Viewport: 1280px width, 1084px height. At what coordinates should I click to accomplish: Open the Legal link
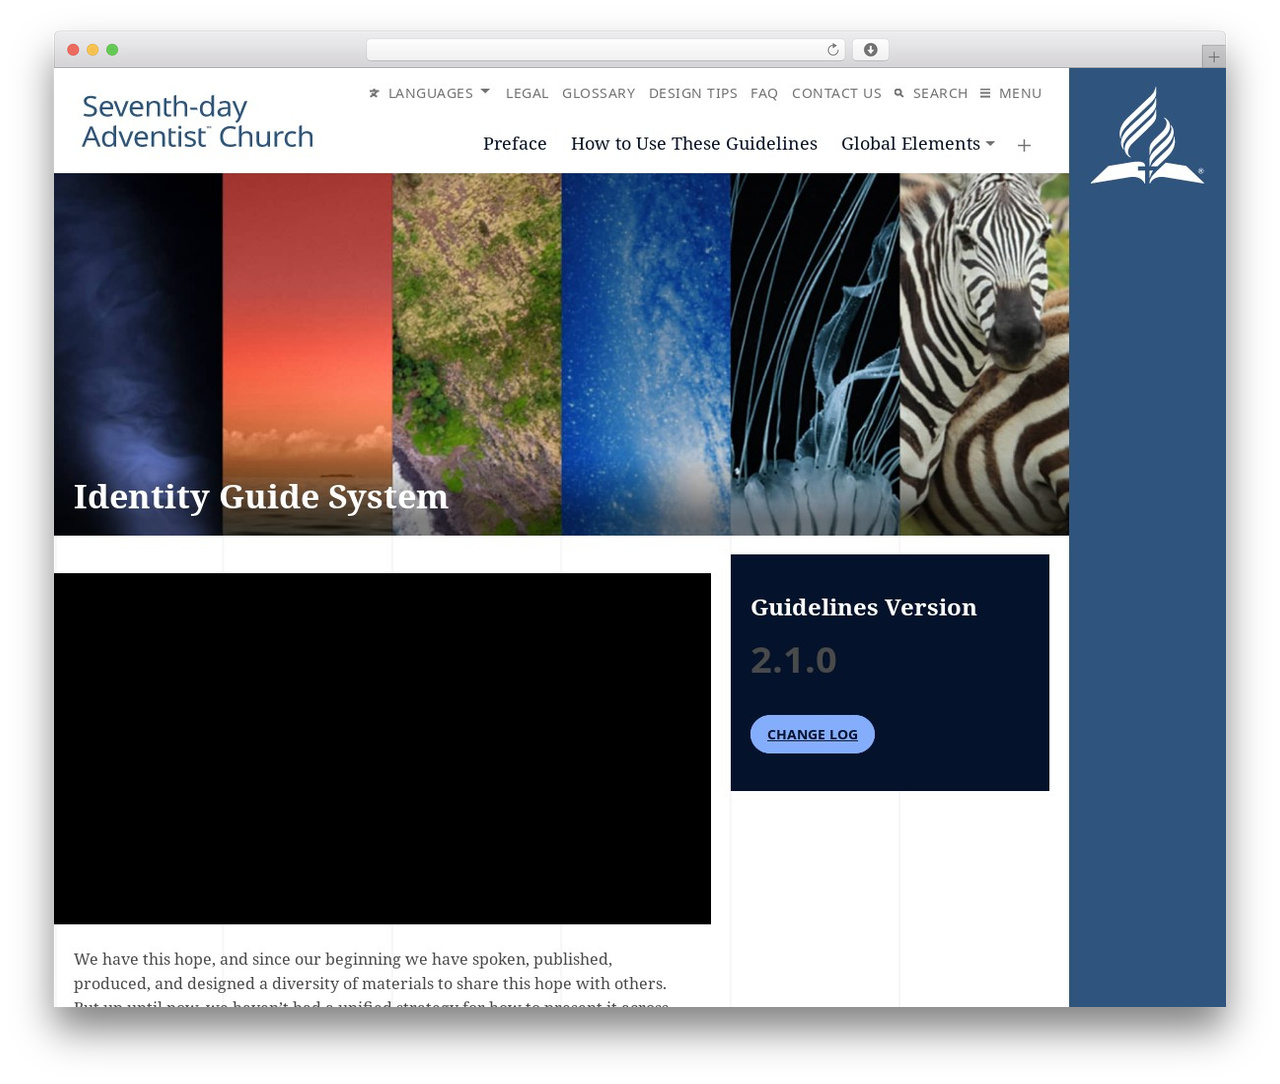(527, 93)
